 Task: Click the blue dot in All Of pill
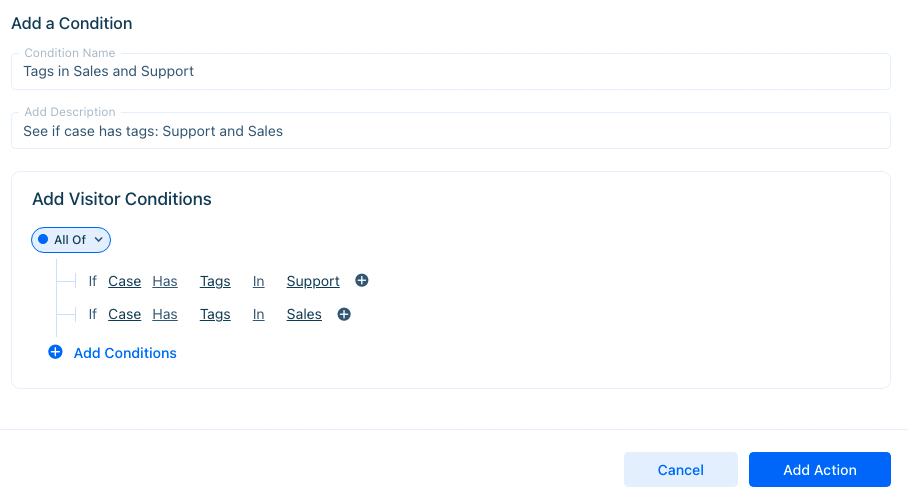coord(43,239)
